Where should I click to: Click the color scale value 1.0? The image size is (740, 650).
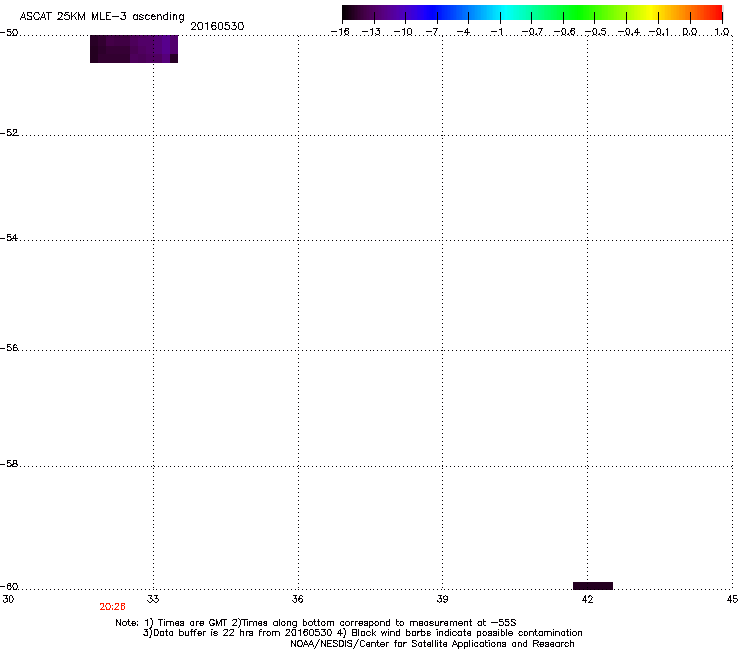pos(722,32)
